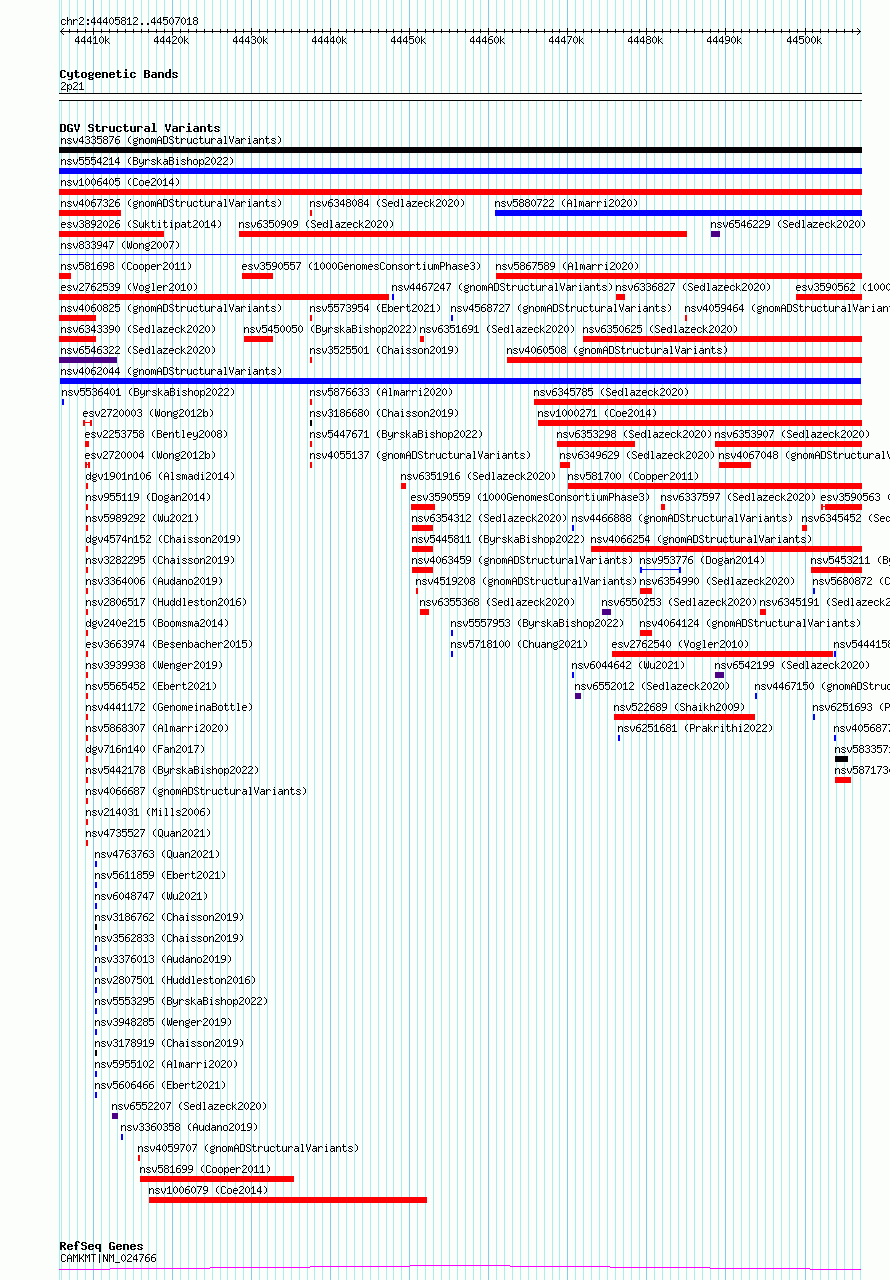This screenshot has width=890, height=1280.
Task: Open the nsv4059707 gnomAD variant label
Action: [248, 1148]
